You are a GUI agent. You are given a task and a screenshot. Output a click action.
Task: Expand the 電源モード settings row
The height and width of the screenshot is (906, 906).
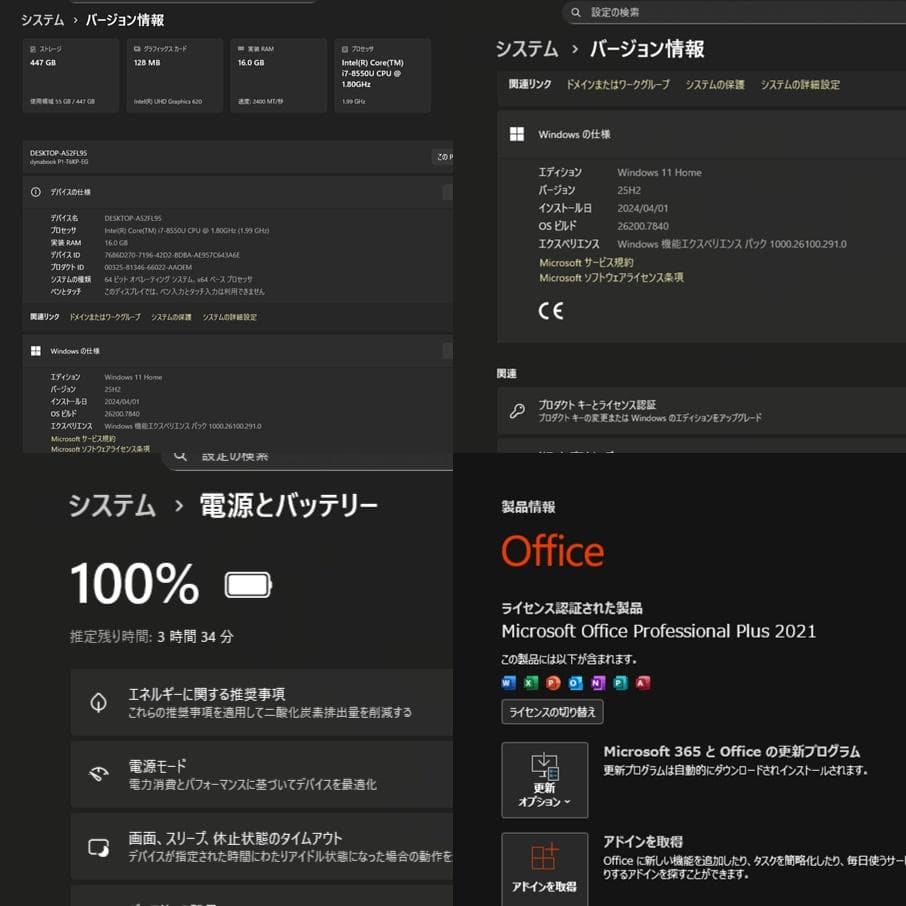pos(262,774)
